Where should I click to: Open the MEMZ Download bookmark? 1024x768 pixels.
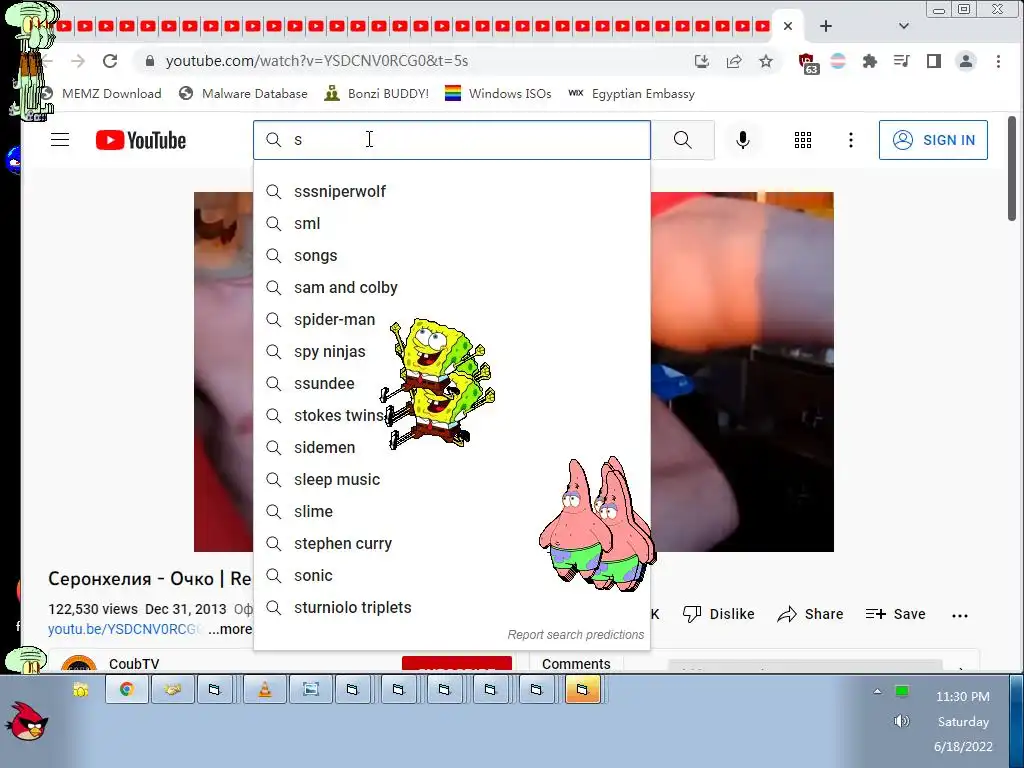coord(102,93)
